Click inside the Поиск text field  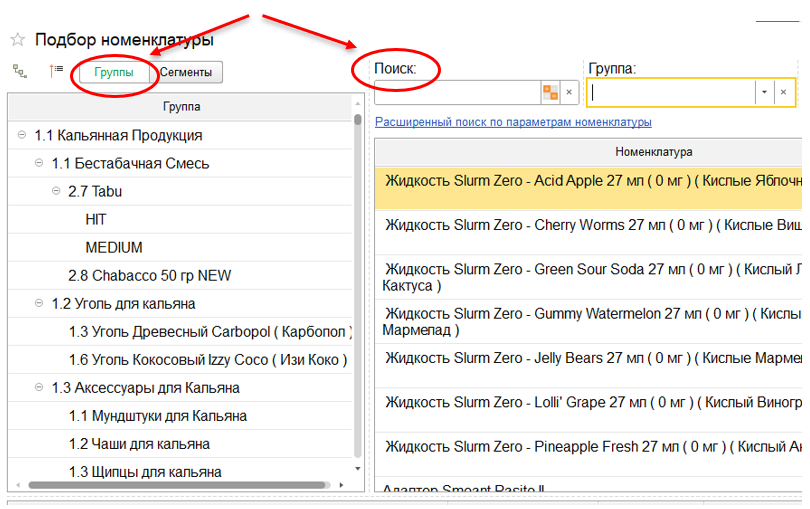(x=456, y=92)
